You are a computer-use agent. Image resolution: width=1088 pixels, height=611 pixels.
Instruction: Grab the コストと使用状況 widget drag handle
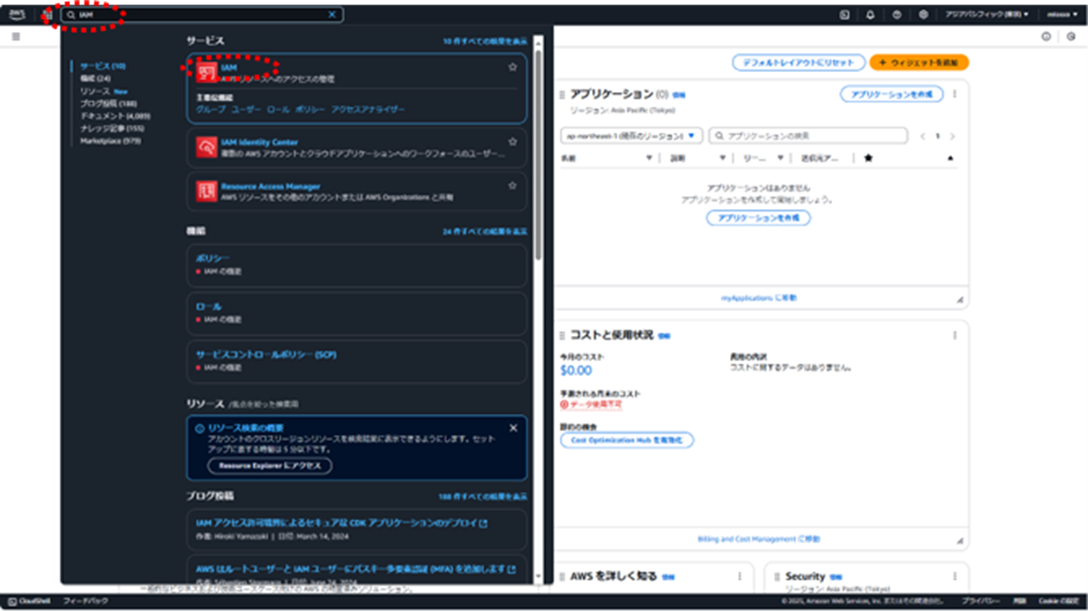coord(562,336)
